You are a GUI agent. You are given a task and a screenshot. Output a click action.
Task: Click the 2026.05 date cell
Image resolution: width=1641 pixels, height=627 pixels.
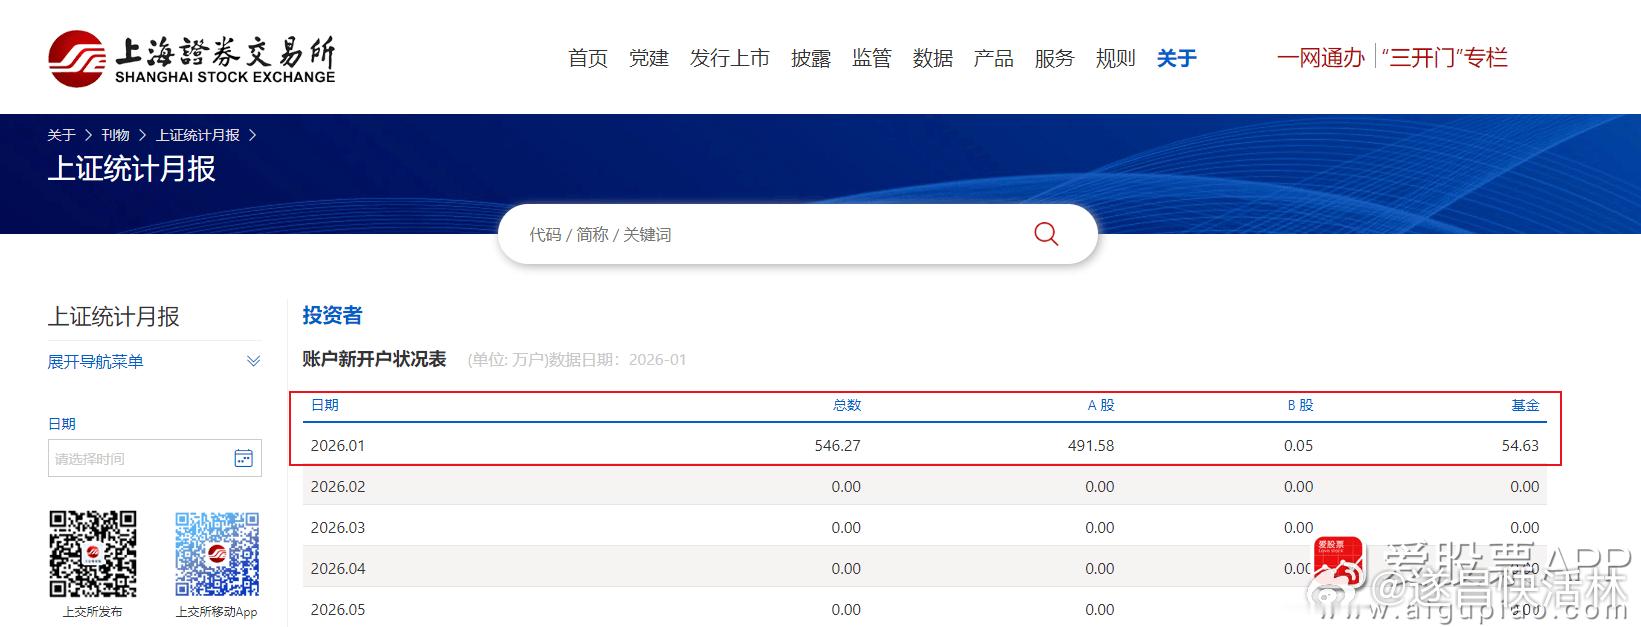click(x=338, y=609)
